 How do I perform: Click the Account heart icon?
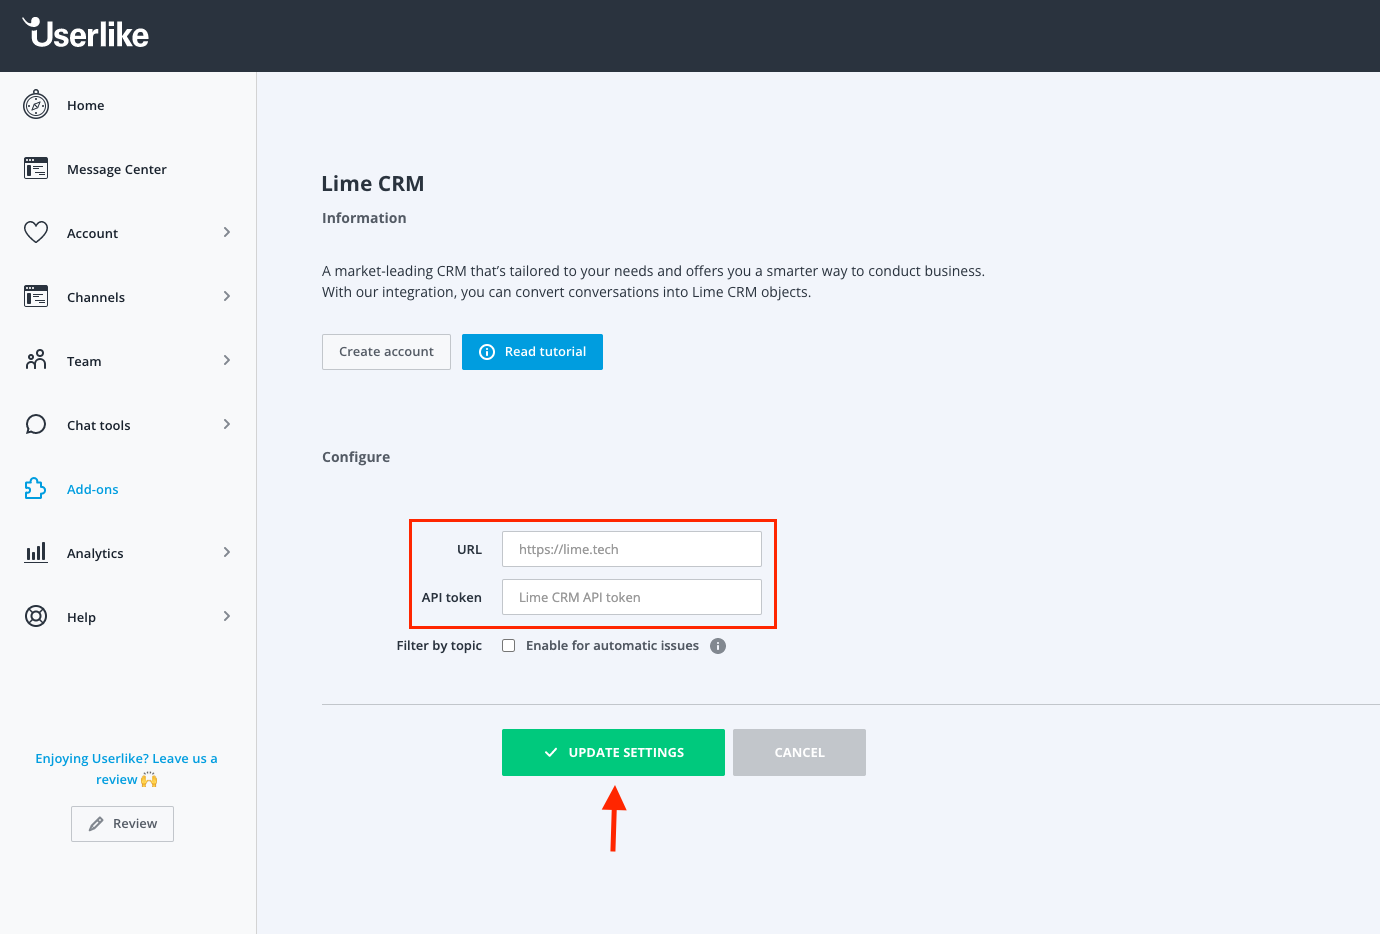pos(36,233)
